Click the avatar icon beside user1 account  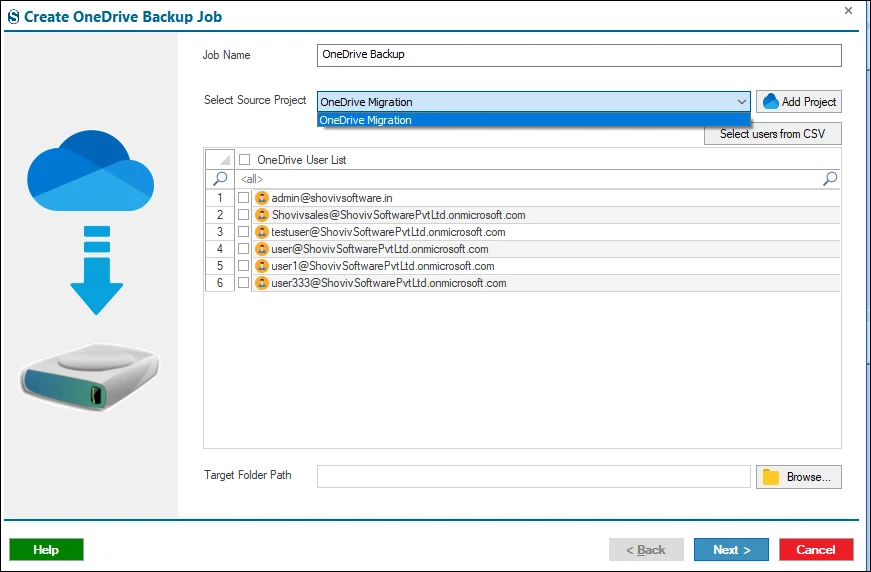pos(262,266)
